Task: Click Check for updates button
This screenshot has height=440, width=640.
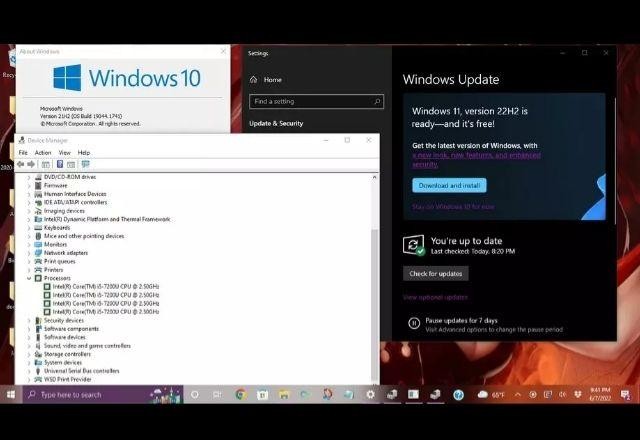Action: [435, 273]
